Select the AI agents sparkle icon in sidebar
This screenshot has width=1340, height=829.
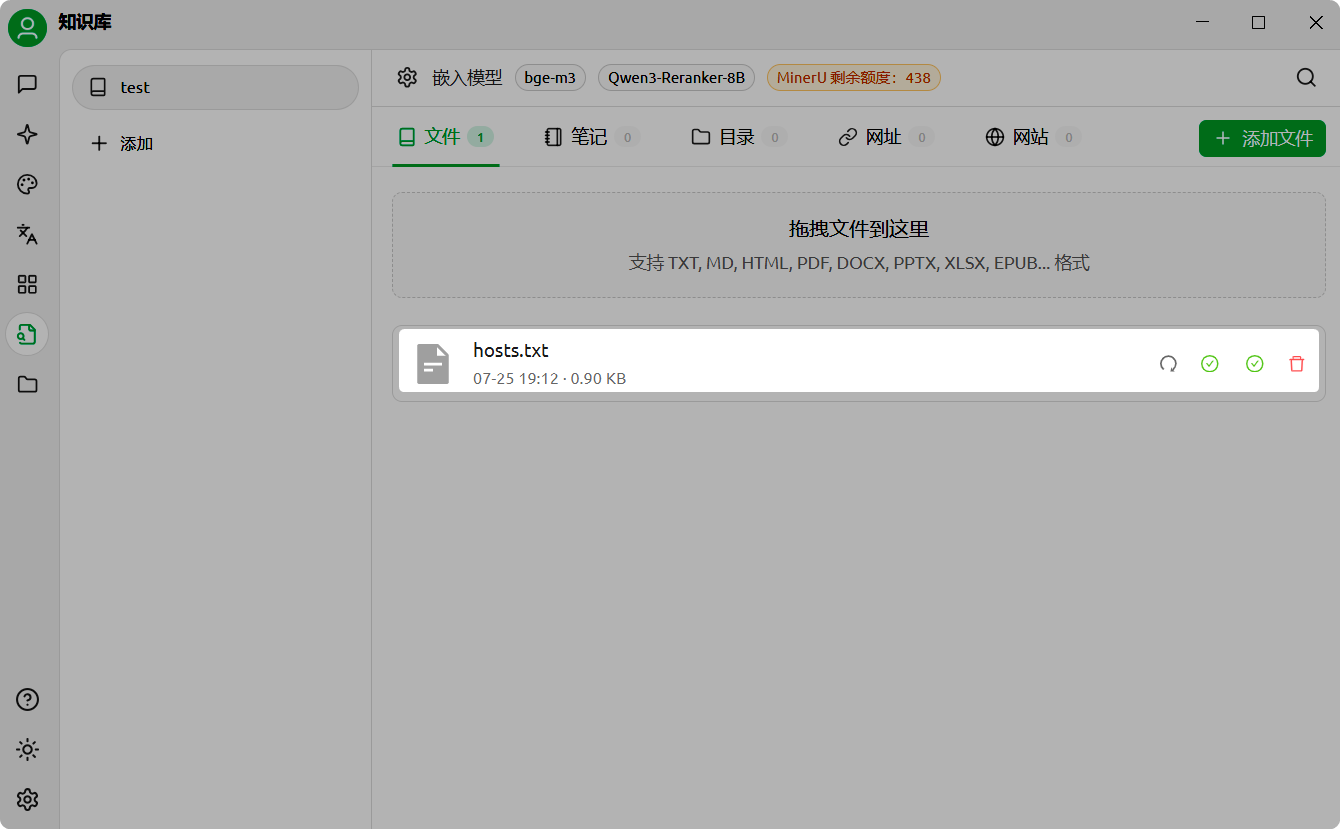[x=27, y=134]
